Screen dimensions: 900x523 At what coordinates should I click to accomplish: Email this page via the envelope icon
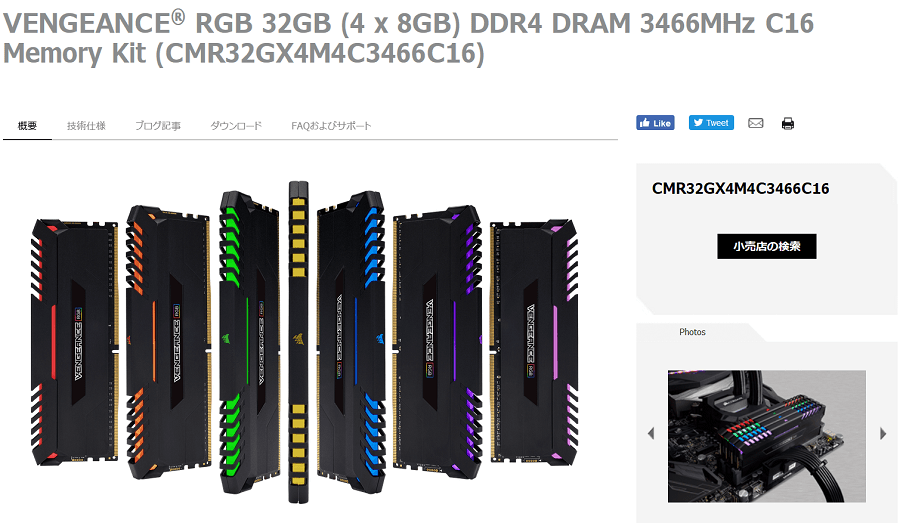tap(755, 123)
